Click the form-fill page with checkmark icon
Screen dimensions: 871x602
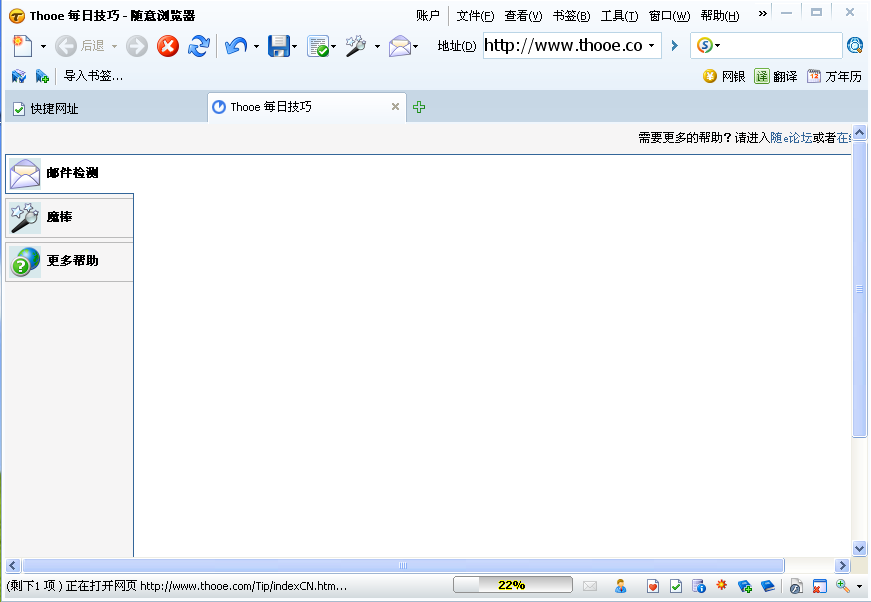tap(318, 47)
